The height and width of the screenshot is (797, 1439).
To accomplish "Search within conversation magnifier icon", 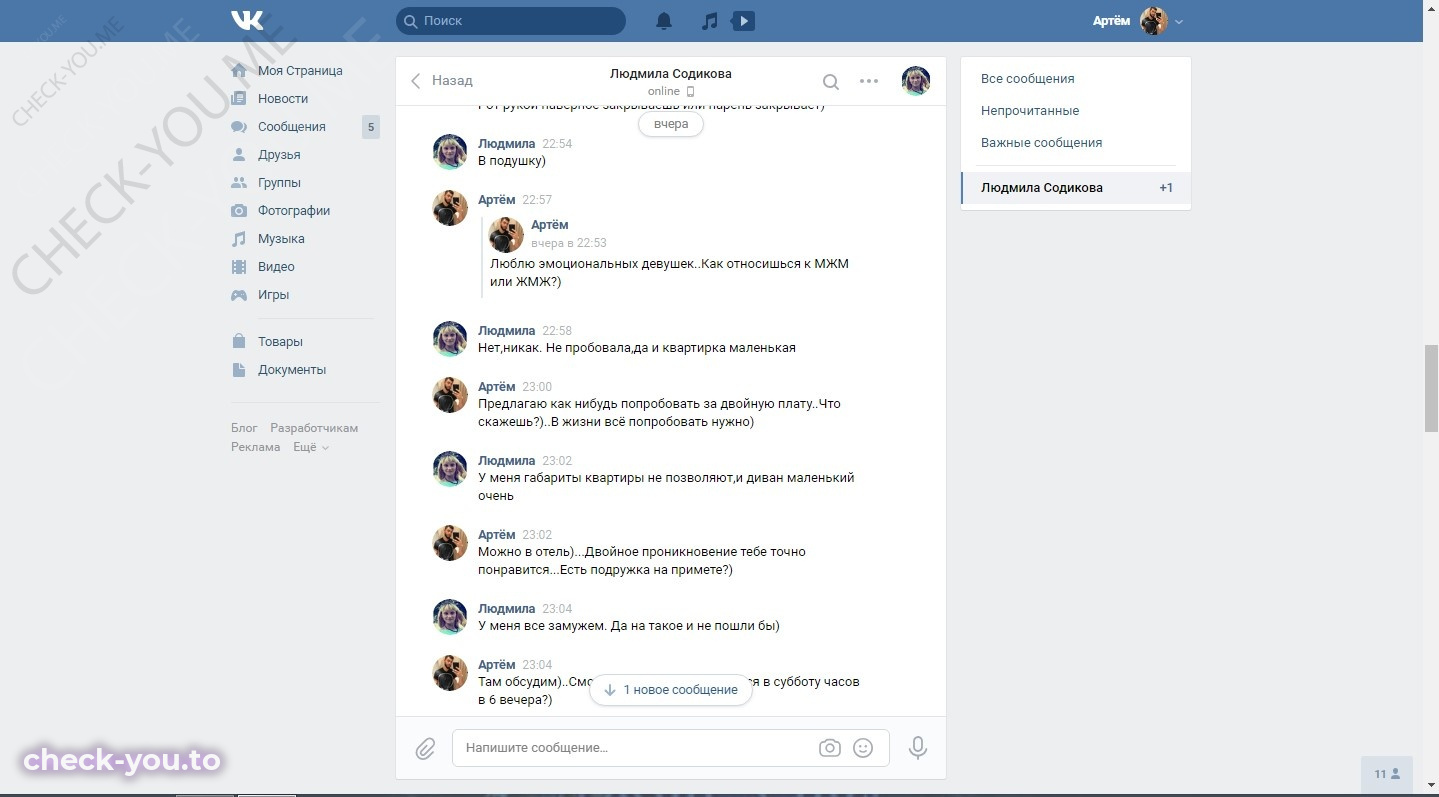I will point(831,81).
